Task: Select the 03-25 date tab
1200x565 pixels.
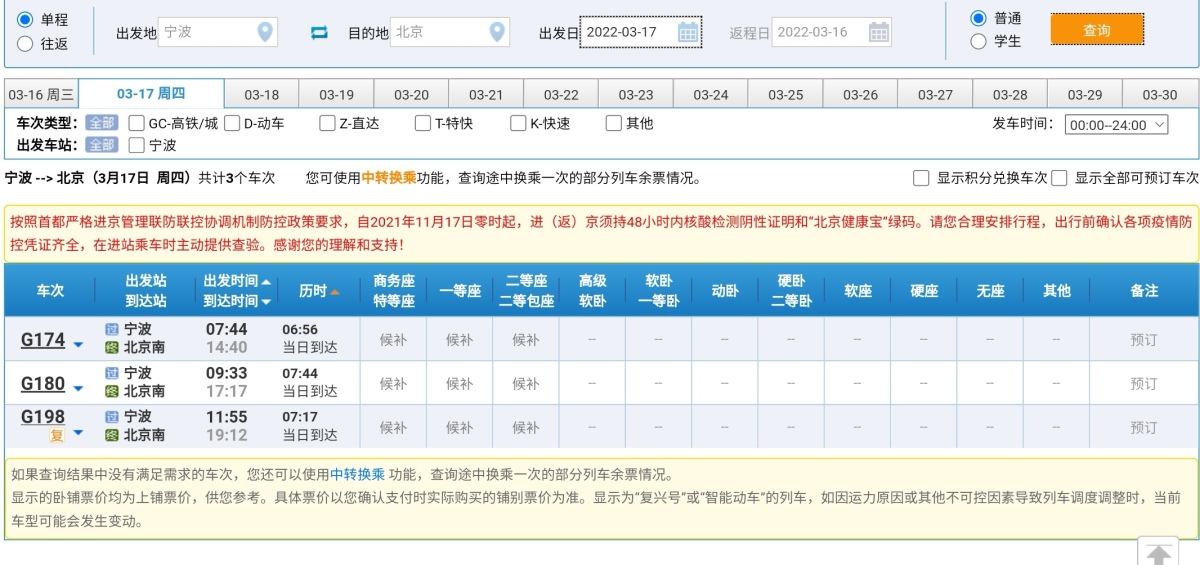Action: pos(785,95)
